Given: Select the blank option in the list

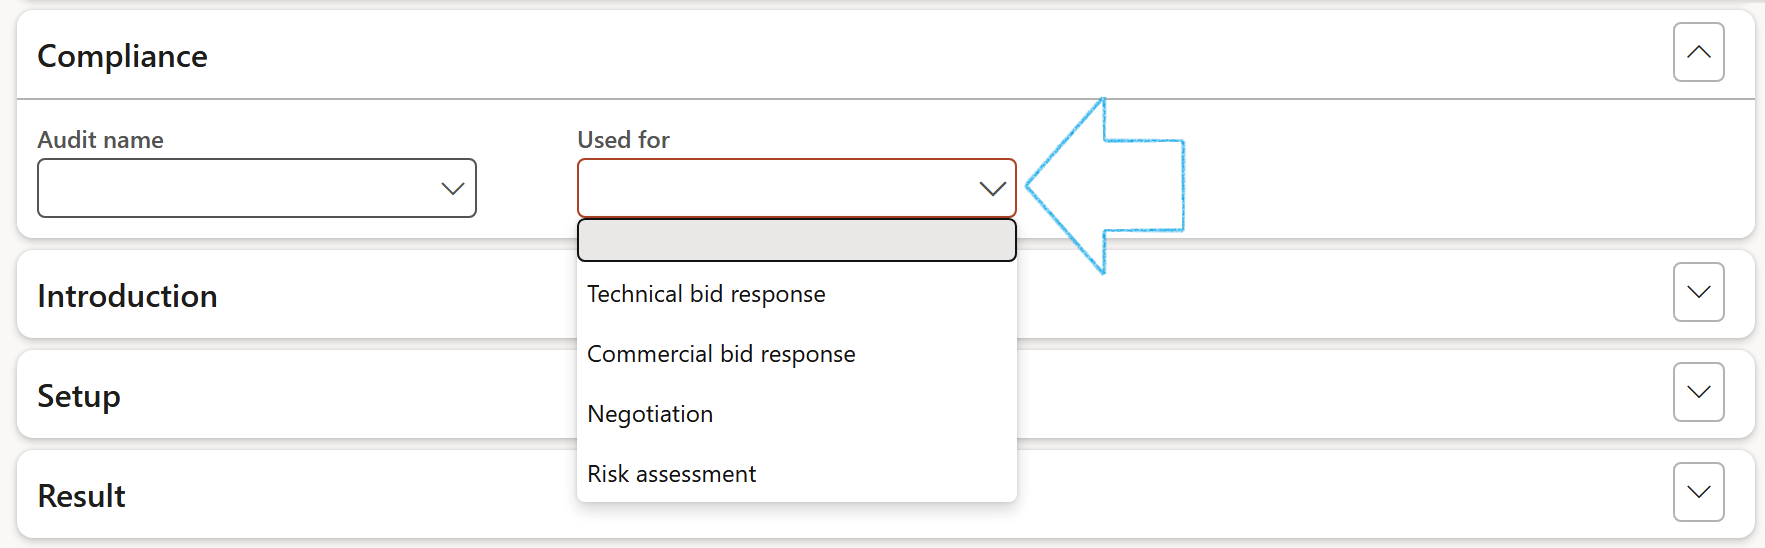Looking at the screenshot, I should [x=796, y=240].
